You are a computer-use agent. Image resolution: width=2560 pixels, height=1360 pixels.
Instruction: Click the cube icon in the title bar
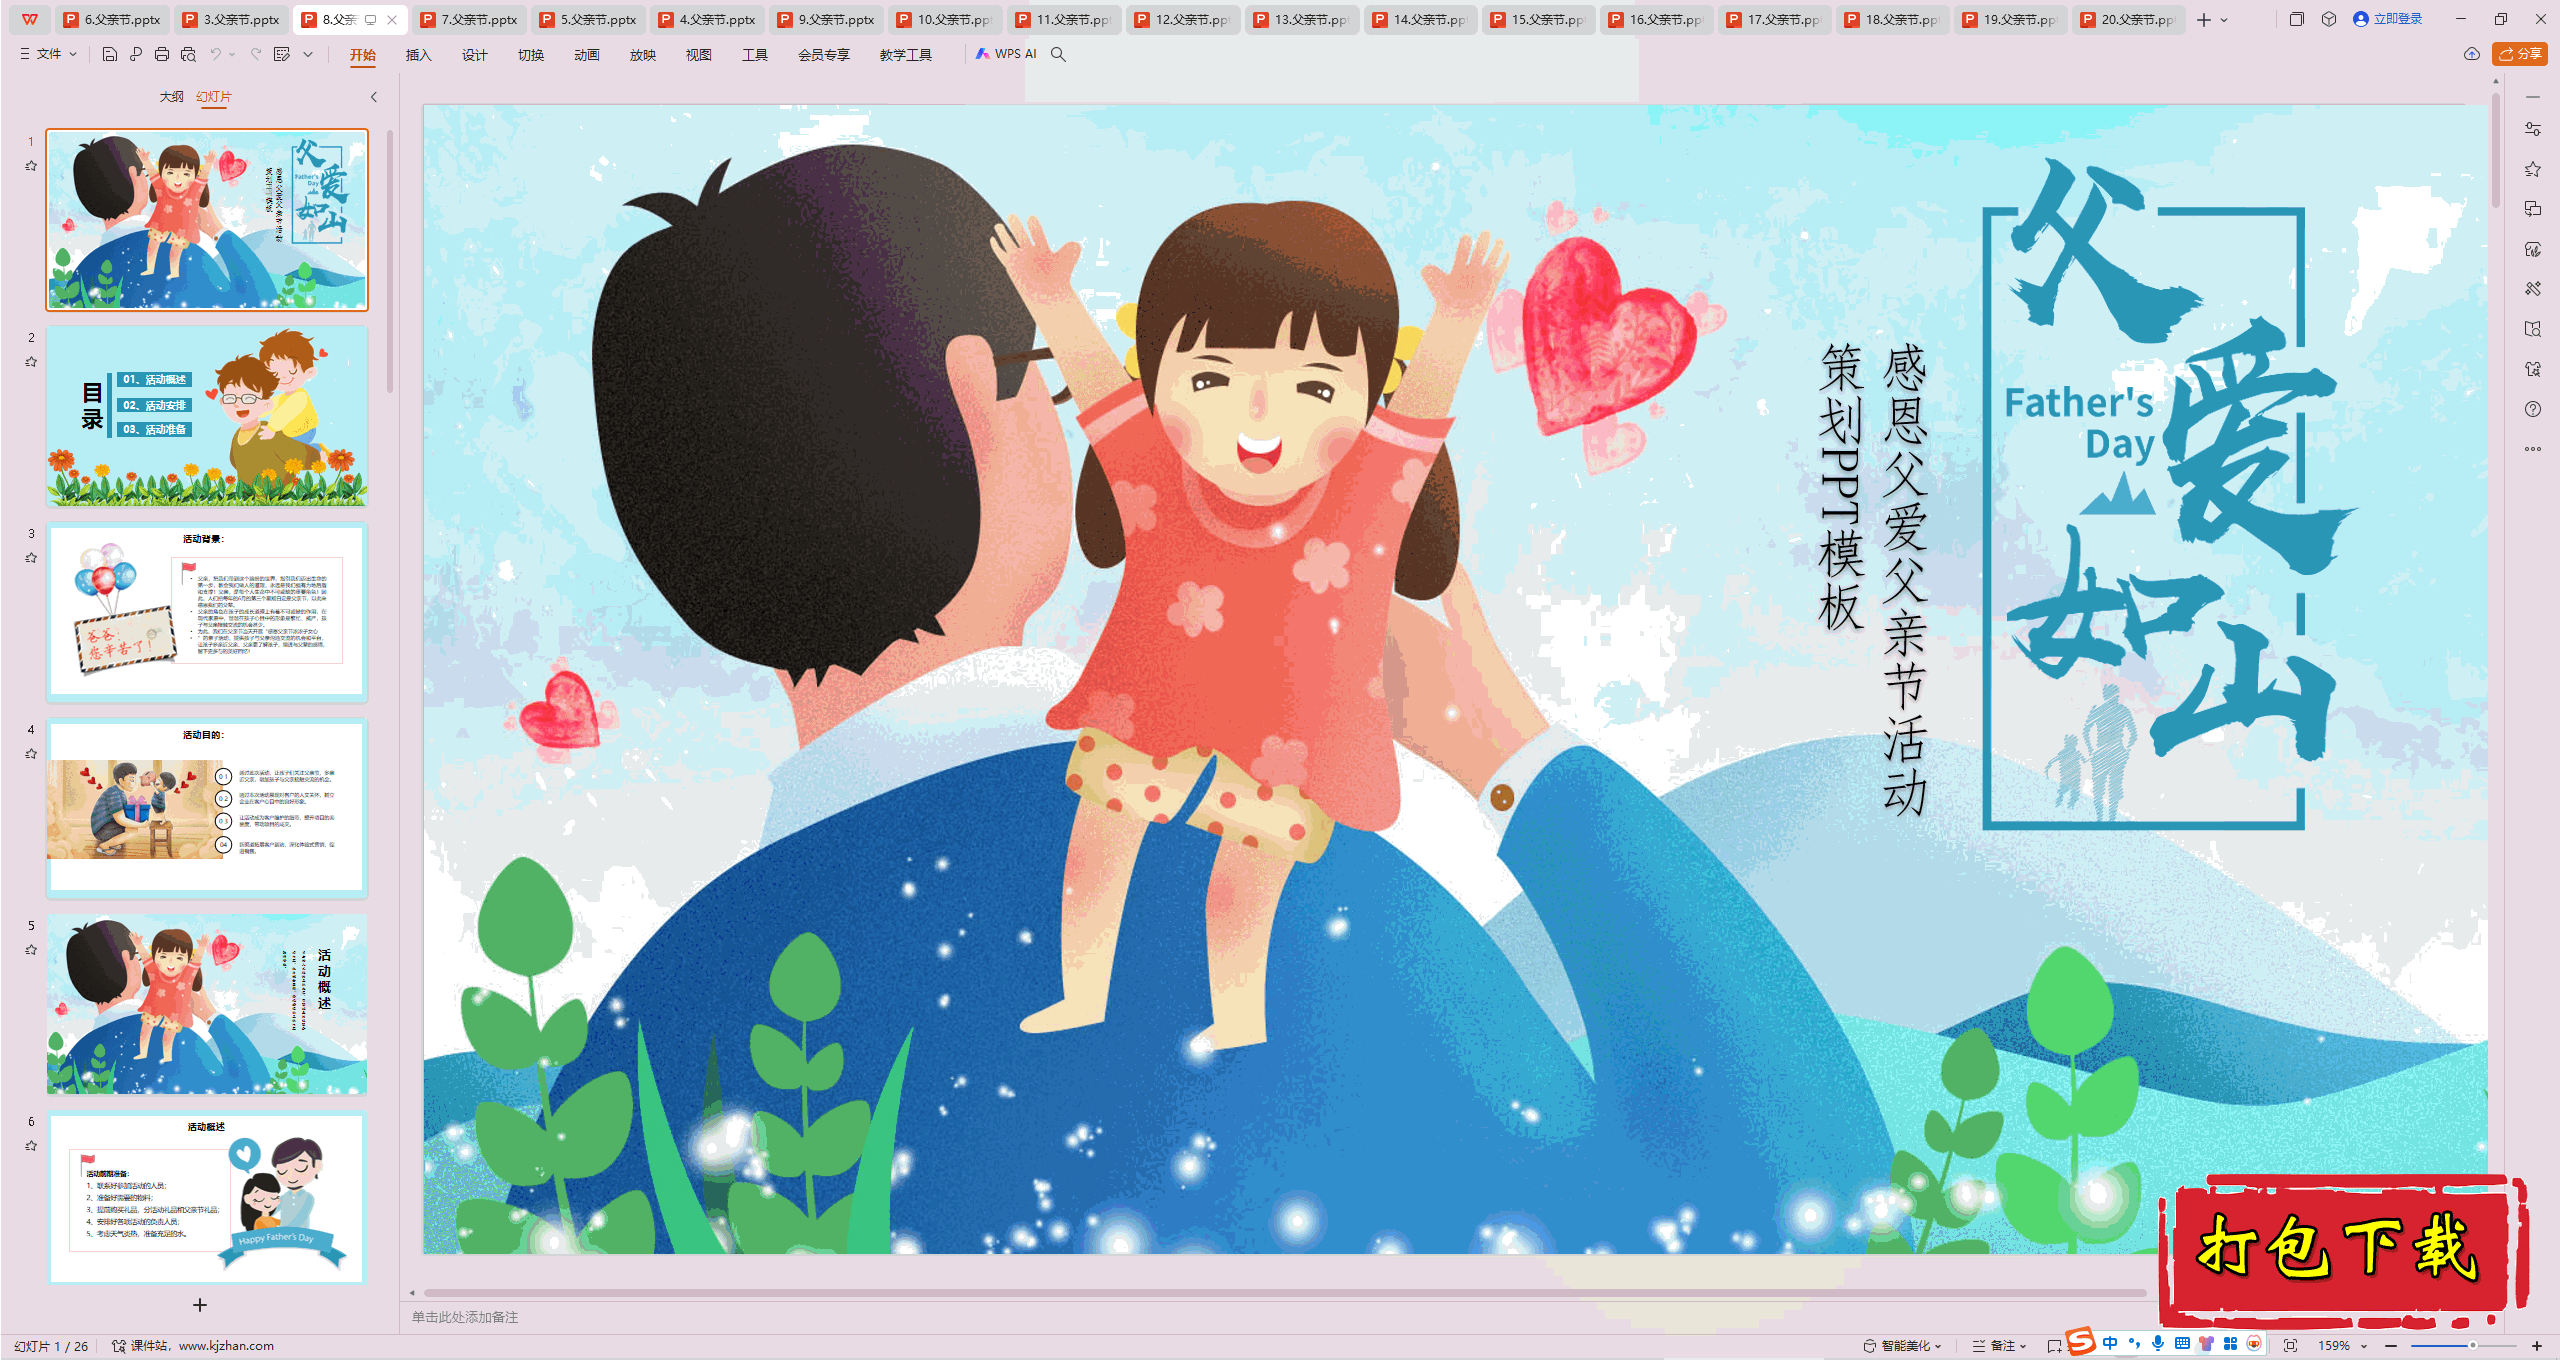(2329, 19)
